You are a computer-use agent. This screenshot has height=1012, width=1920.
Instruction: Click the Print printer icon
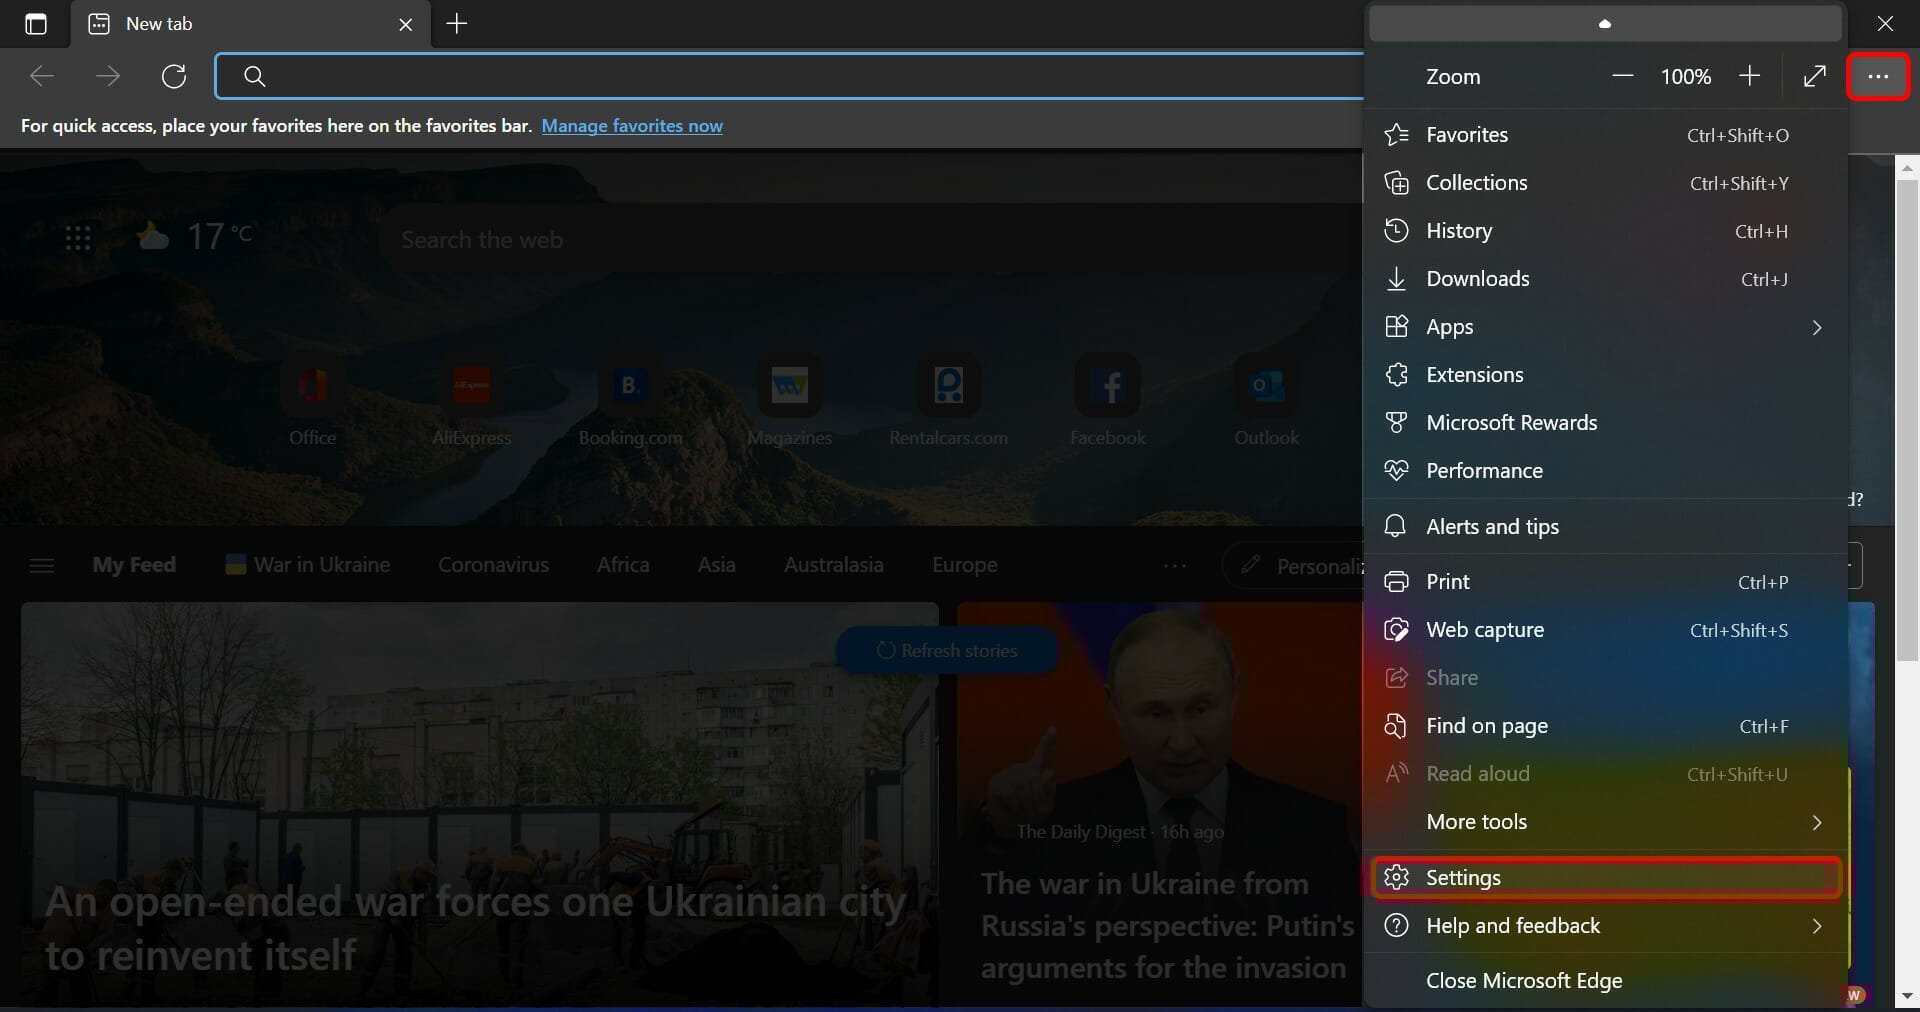(x=1396, y=582)
